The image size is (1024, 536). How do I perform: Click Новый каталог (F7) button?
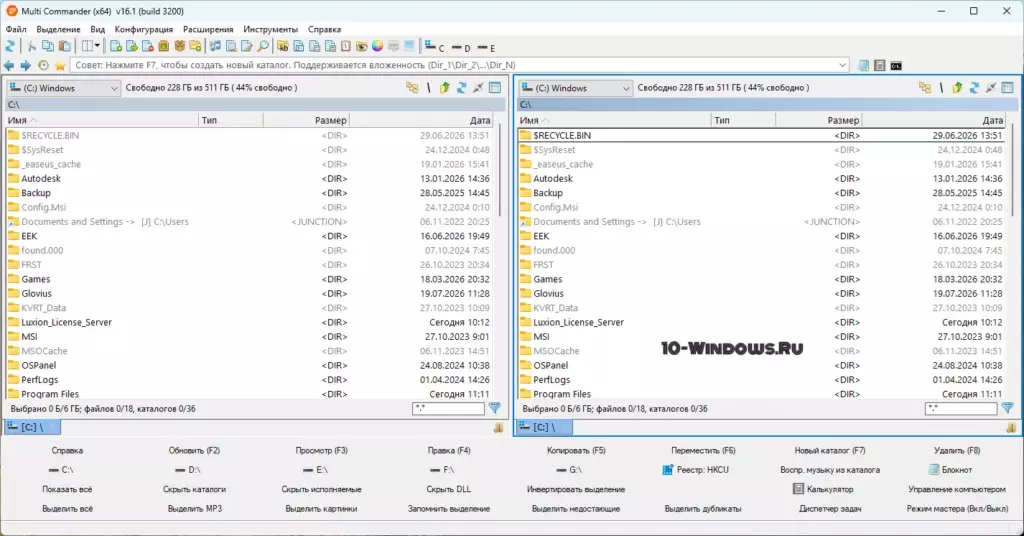pos(829,450)
